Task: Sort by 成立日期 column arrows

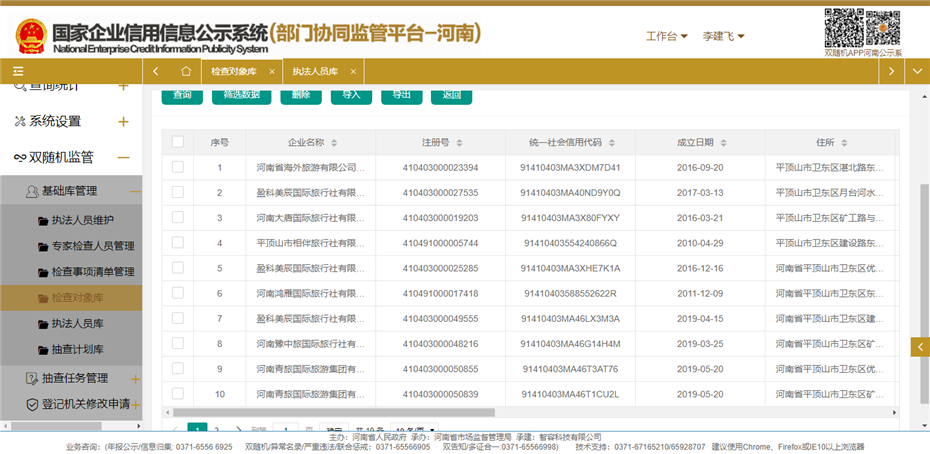Action: [x=724, y=143]
